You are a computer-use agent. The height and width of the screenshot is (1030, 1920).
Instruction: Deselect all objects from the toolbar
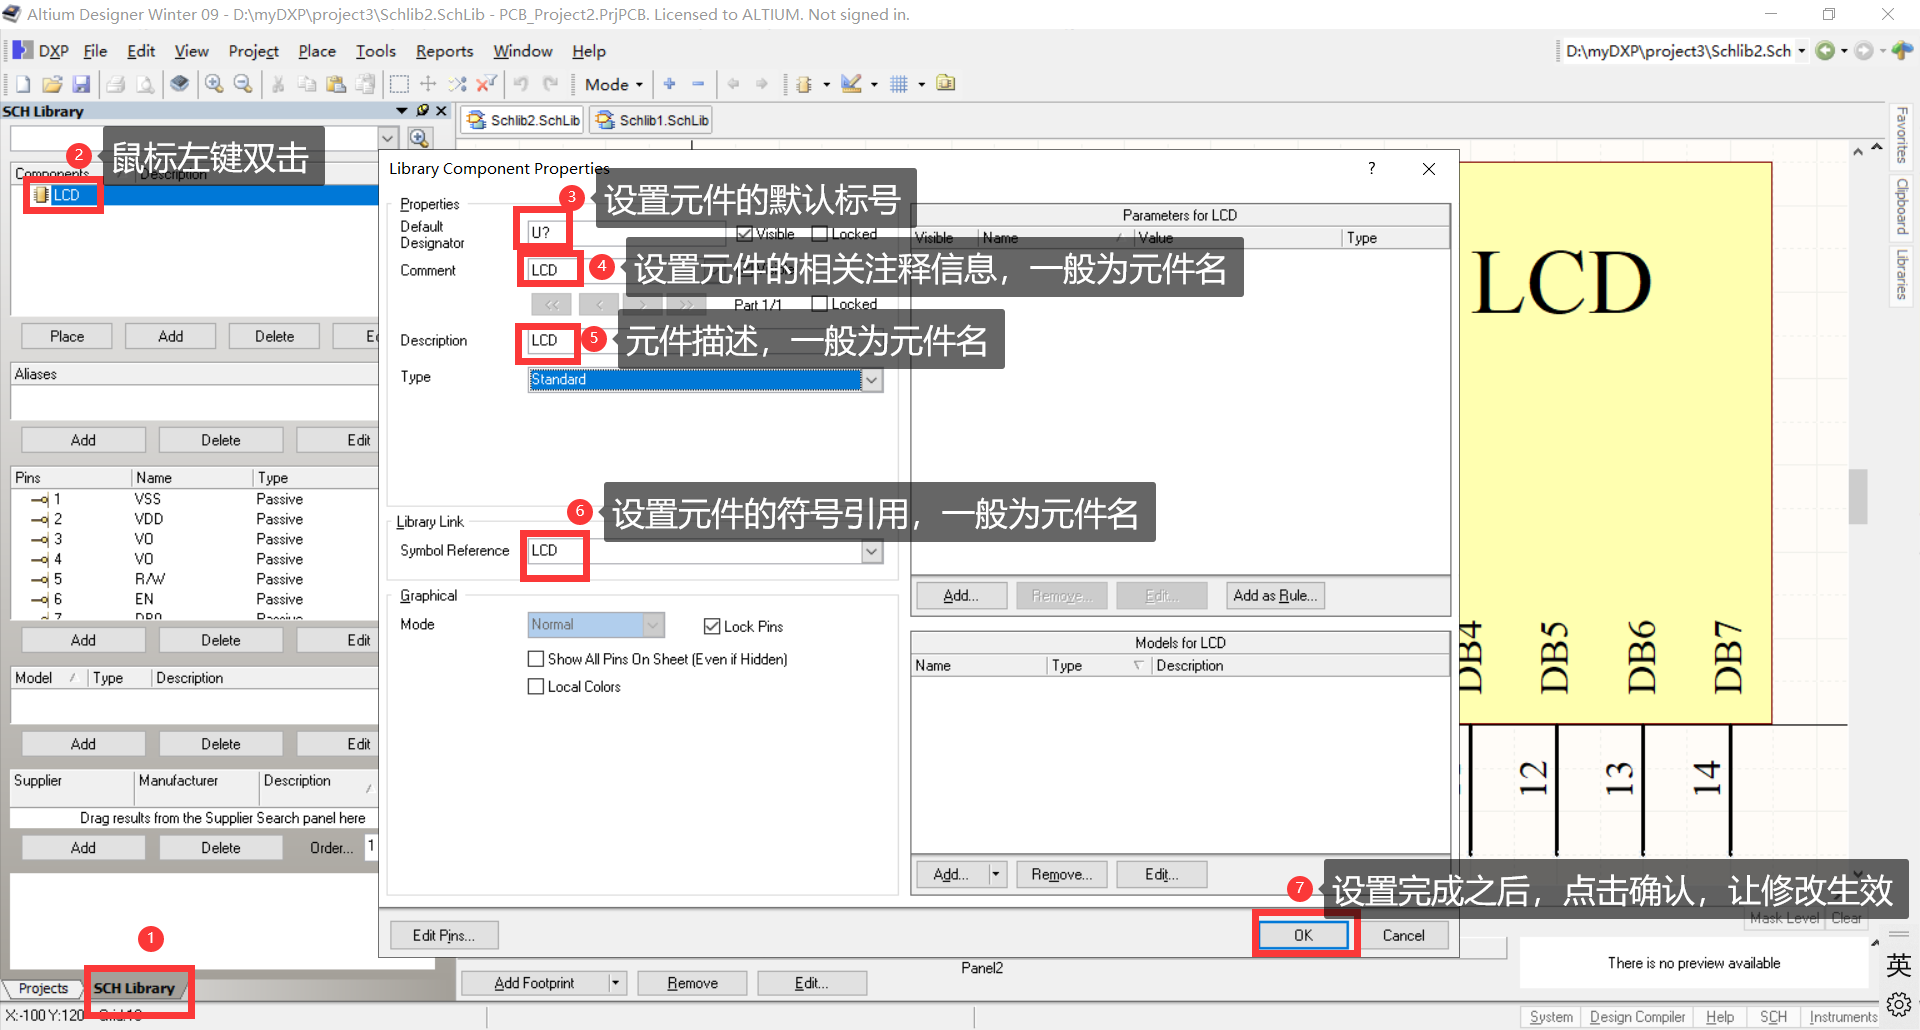pos(457,84)
